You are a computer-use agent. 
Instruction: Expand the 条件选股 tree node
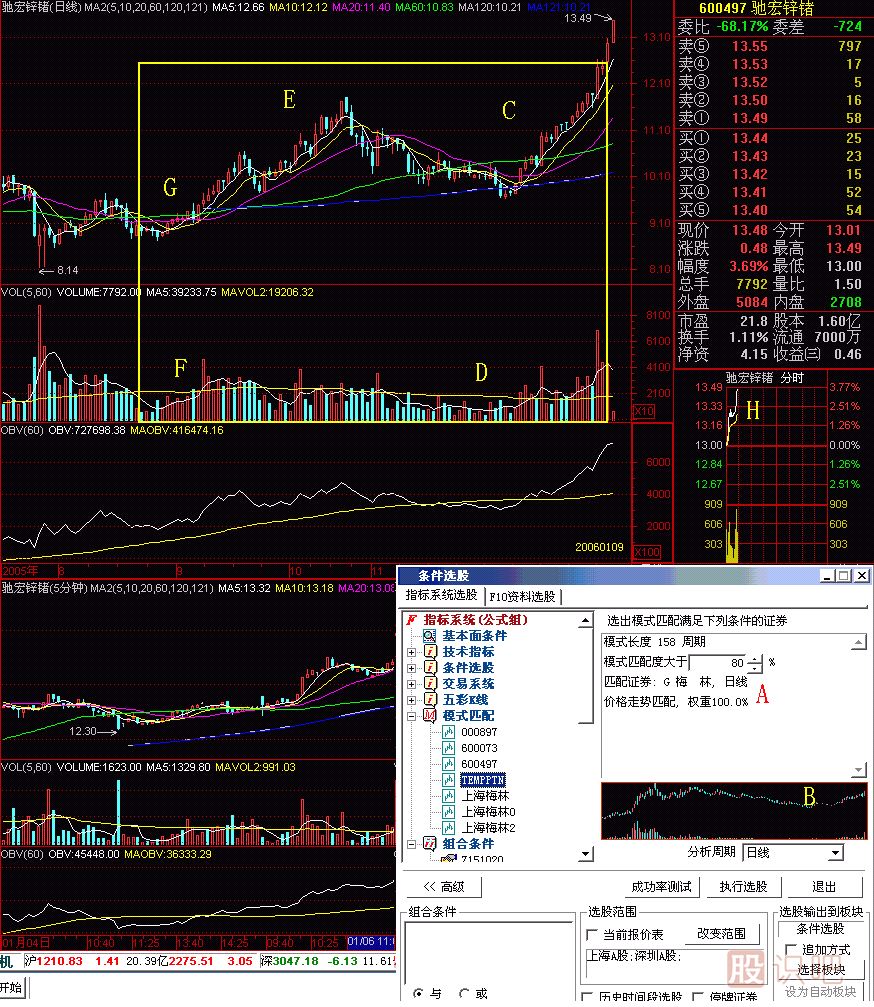click(x=411, y=668)
